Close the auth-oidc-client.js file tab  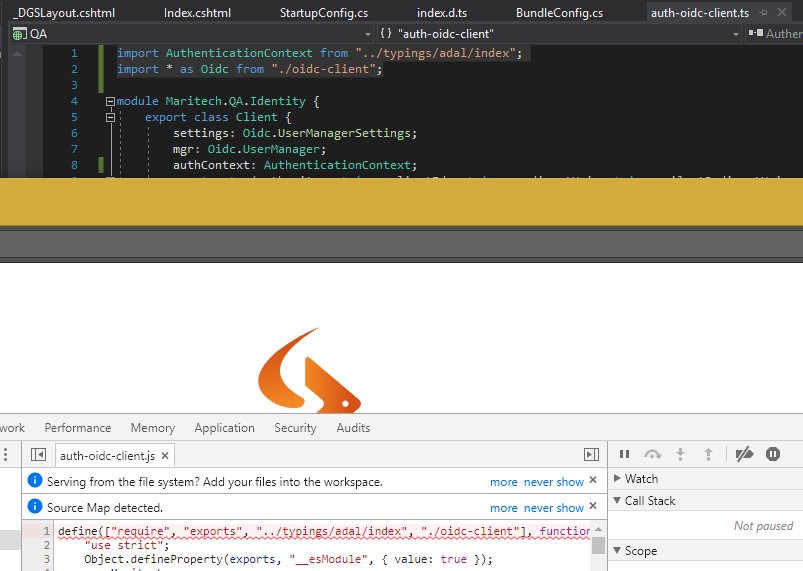tap(165, 455)
